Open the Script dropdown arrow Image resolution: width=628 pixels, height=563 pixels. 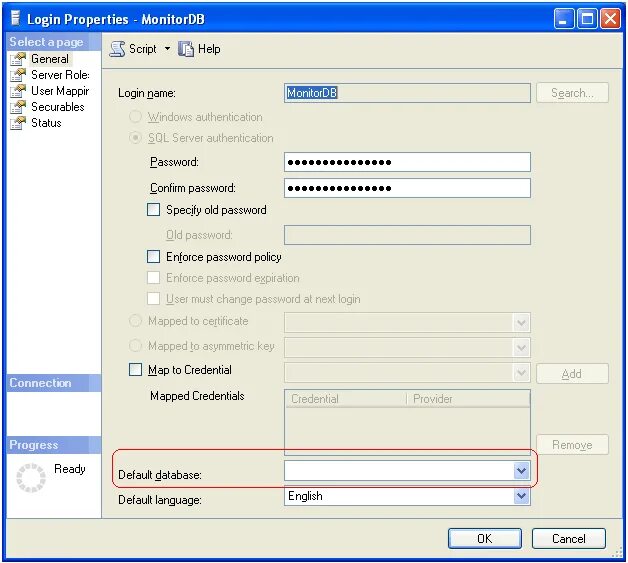167,48
